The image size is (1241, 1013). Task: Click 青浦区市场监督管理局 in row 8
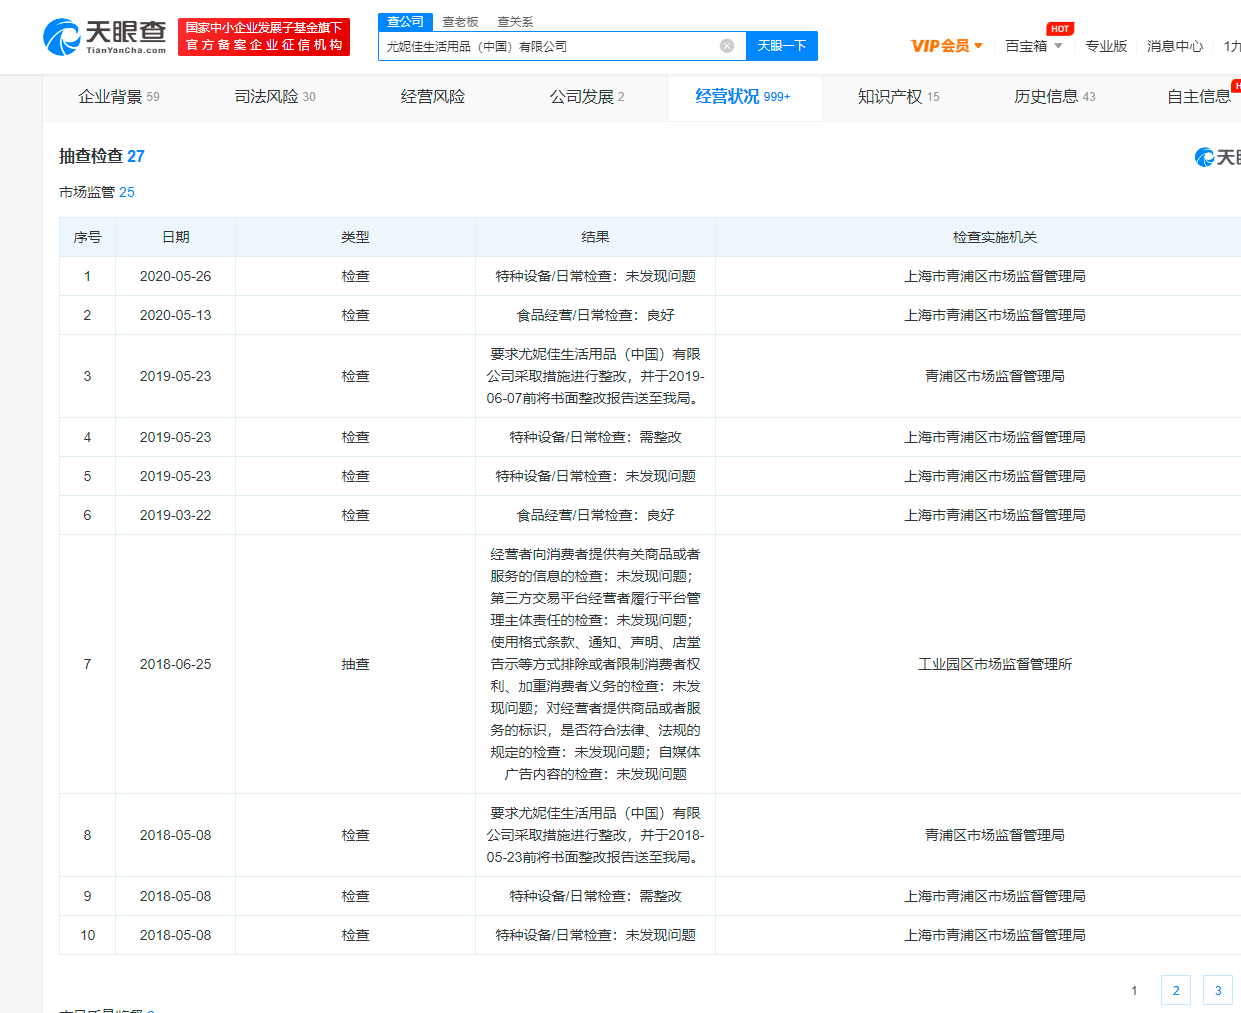(995, 835)
